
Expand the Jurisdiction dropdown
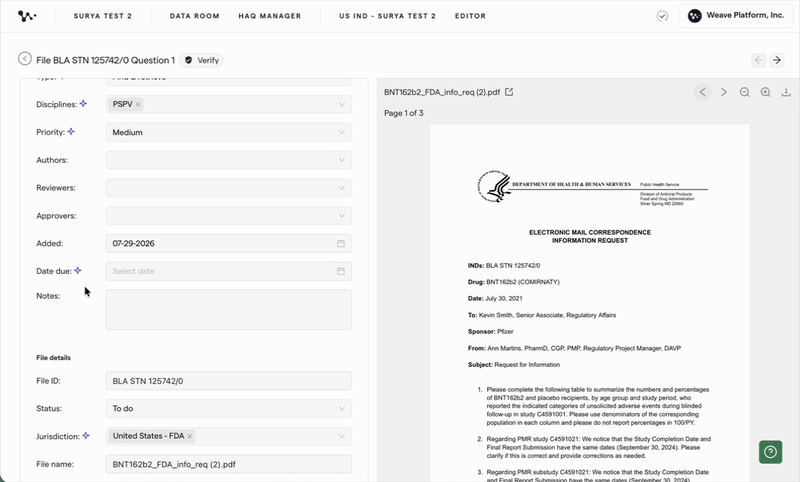[342, 436]
